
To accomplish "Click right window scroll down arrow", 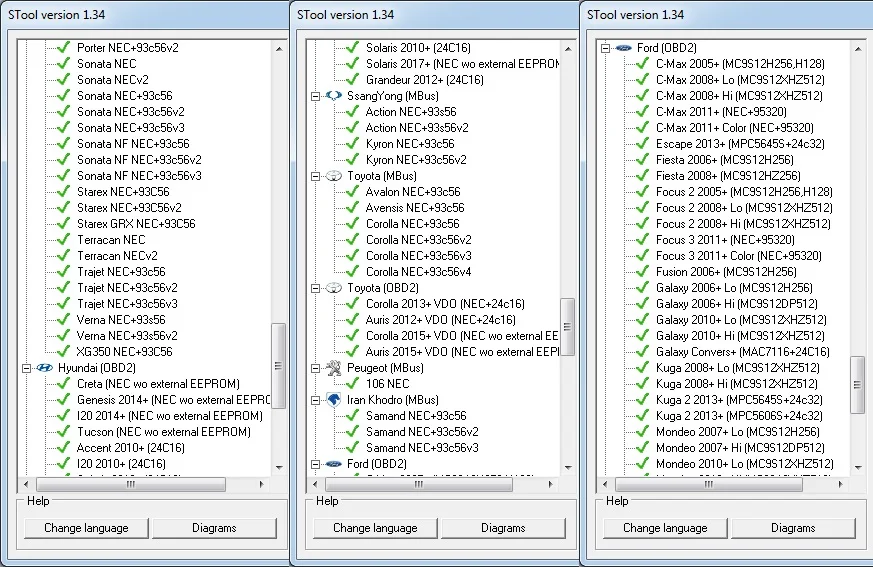I will point(857,468).
